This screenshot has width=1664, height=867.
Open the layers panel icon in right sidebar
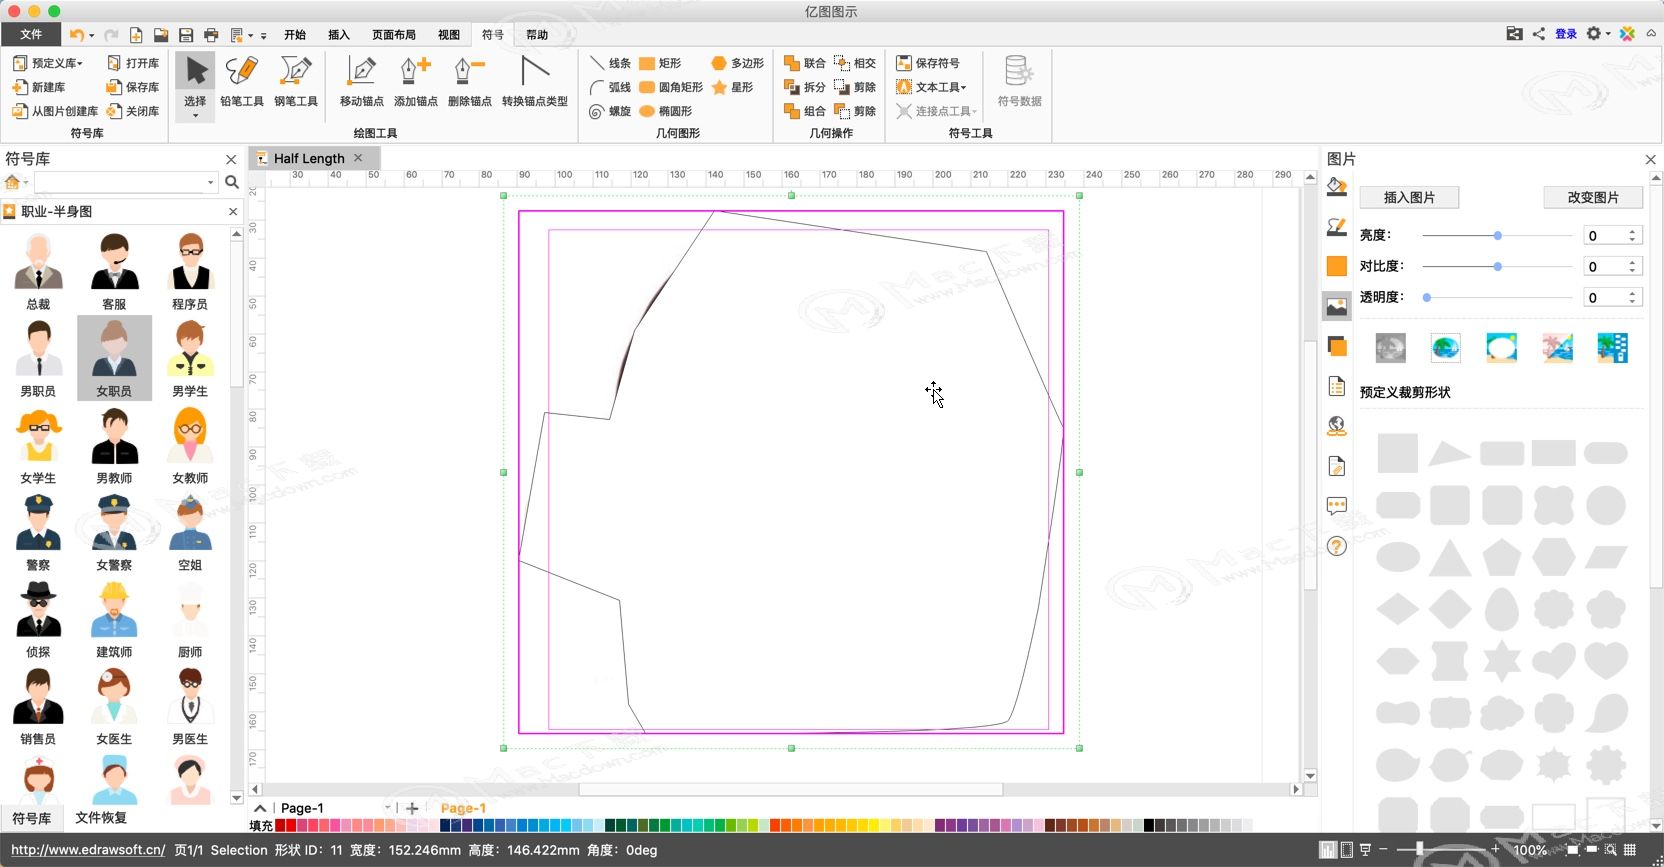point(1337,346)
